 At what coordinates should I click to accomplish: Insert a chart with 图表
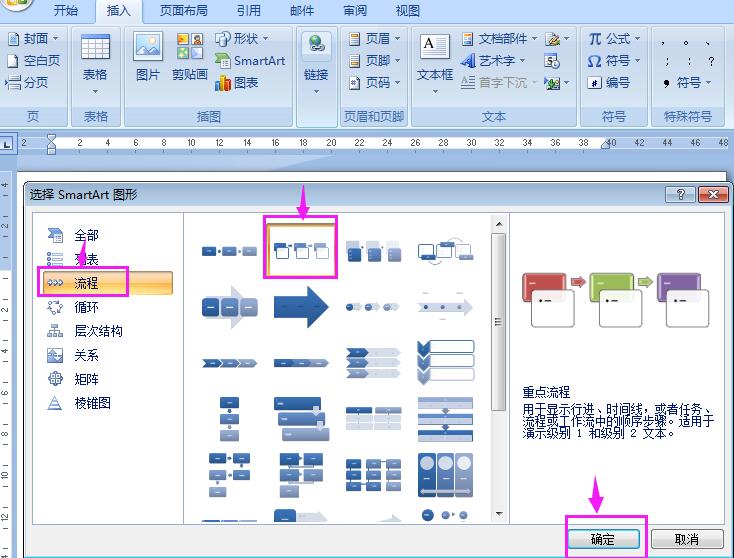[x=237, y=83]
